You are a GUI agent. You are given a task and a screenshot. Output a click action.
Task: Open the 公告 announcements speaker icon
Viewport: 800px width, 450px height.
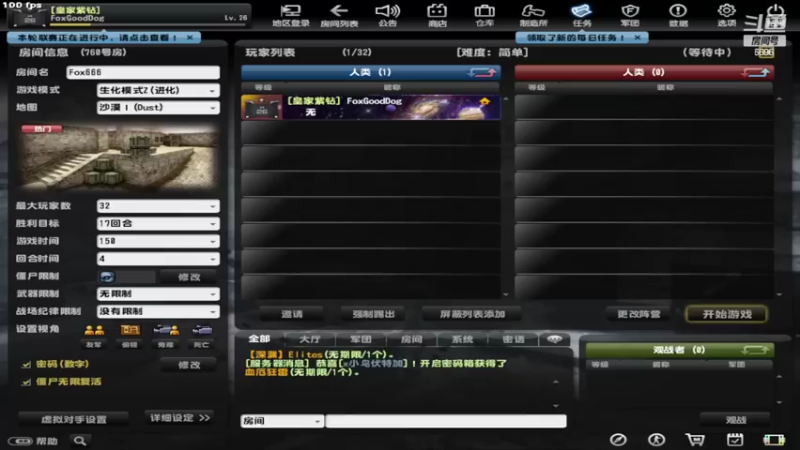pyautogui.click(x=388, y=15)
